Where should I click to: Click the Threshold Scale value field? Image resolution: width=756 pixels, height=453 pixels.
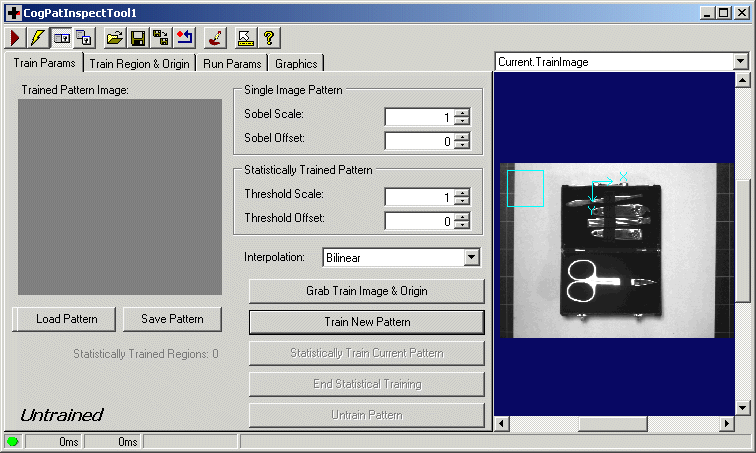pyautogui.click(x=419, y=197)
